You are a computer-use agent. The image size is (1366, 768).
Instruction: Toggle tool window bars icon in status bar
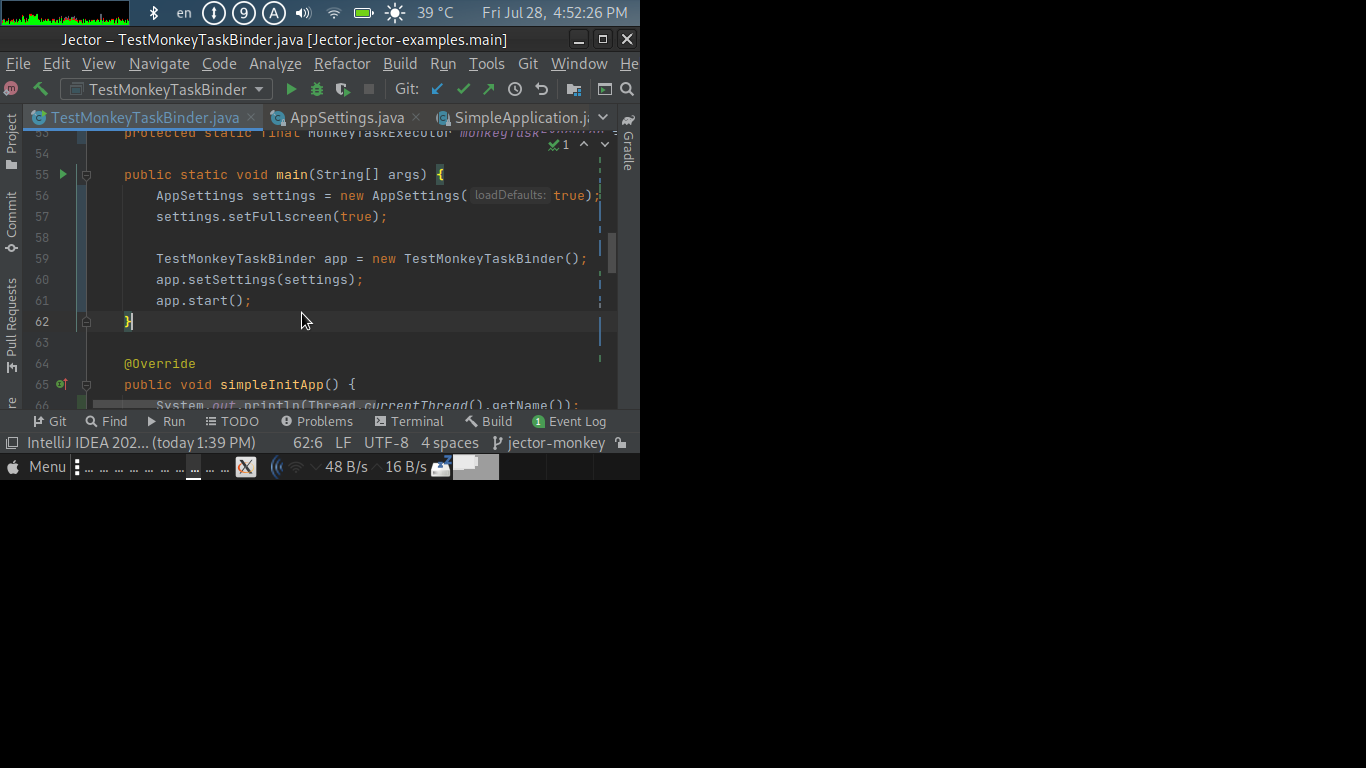click(11, 443)
